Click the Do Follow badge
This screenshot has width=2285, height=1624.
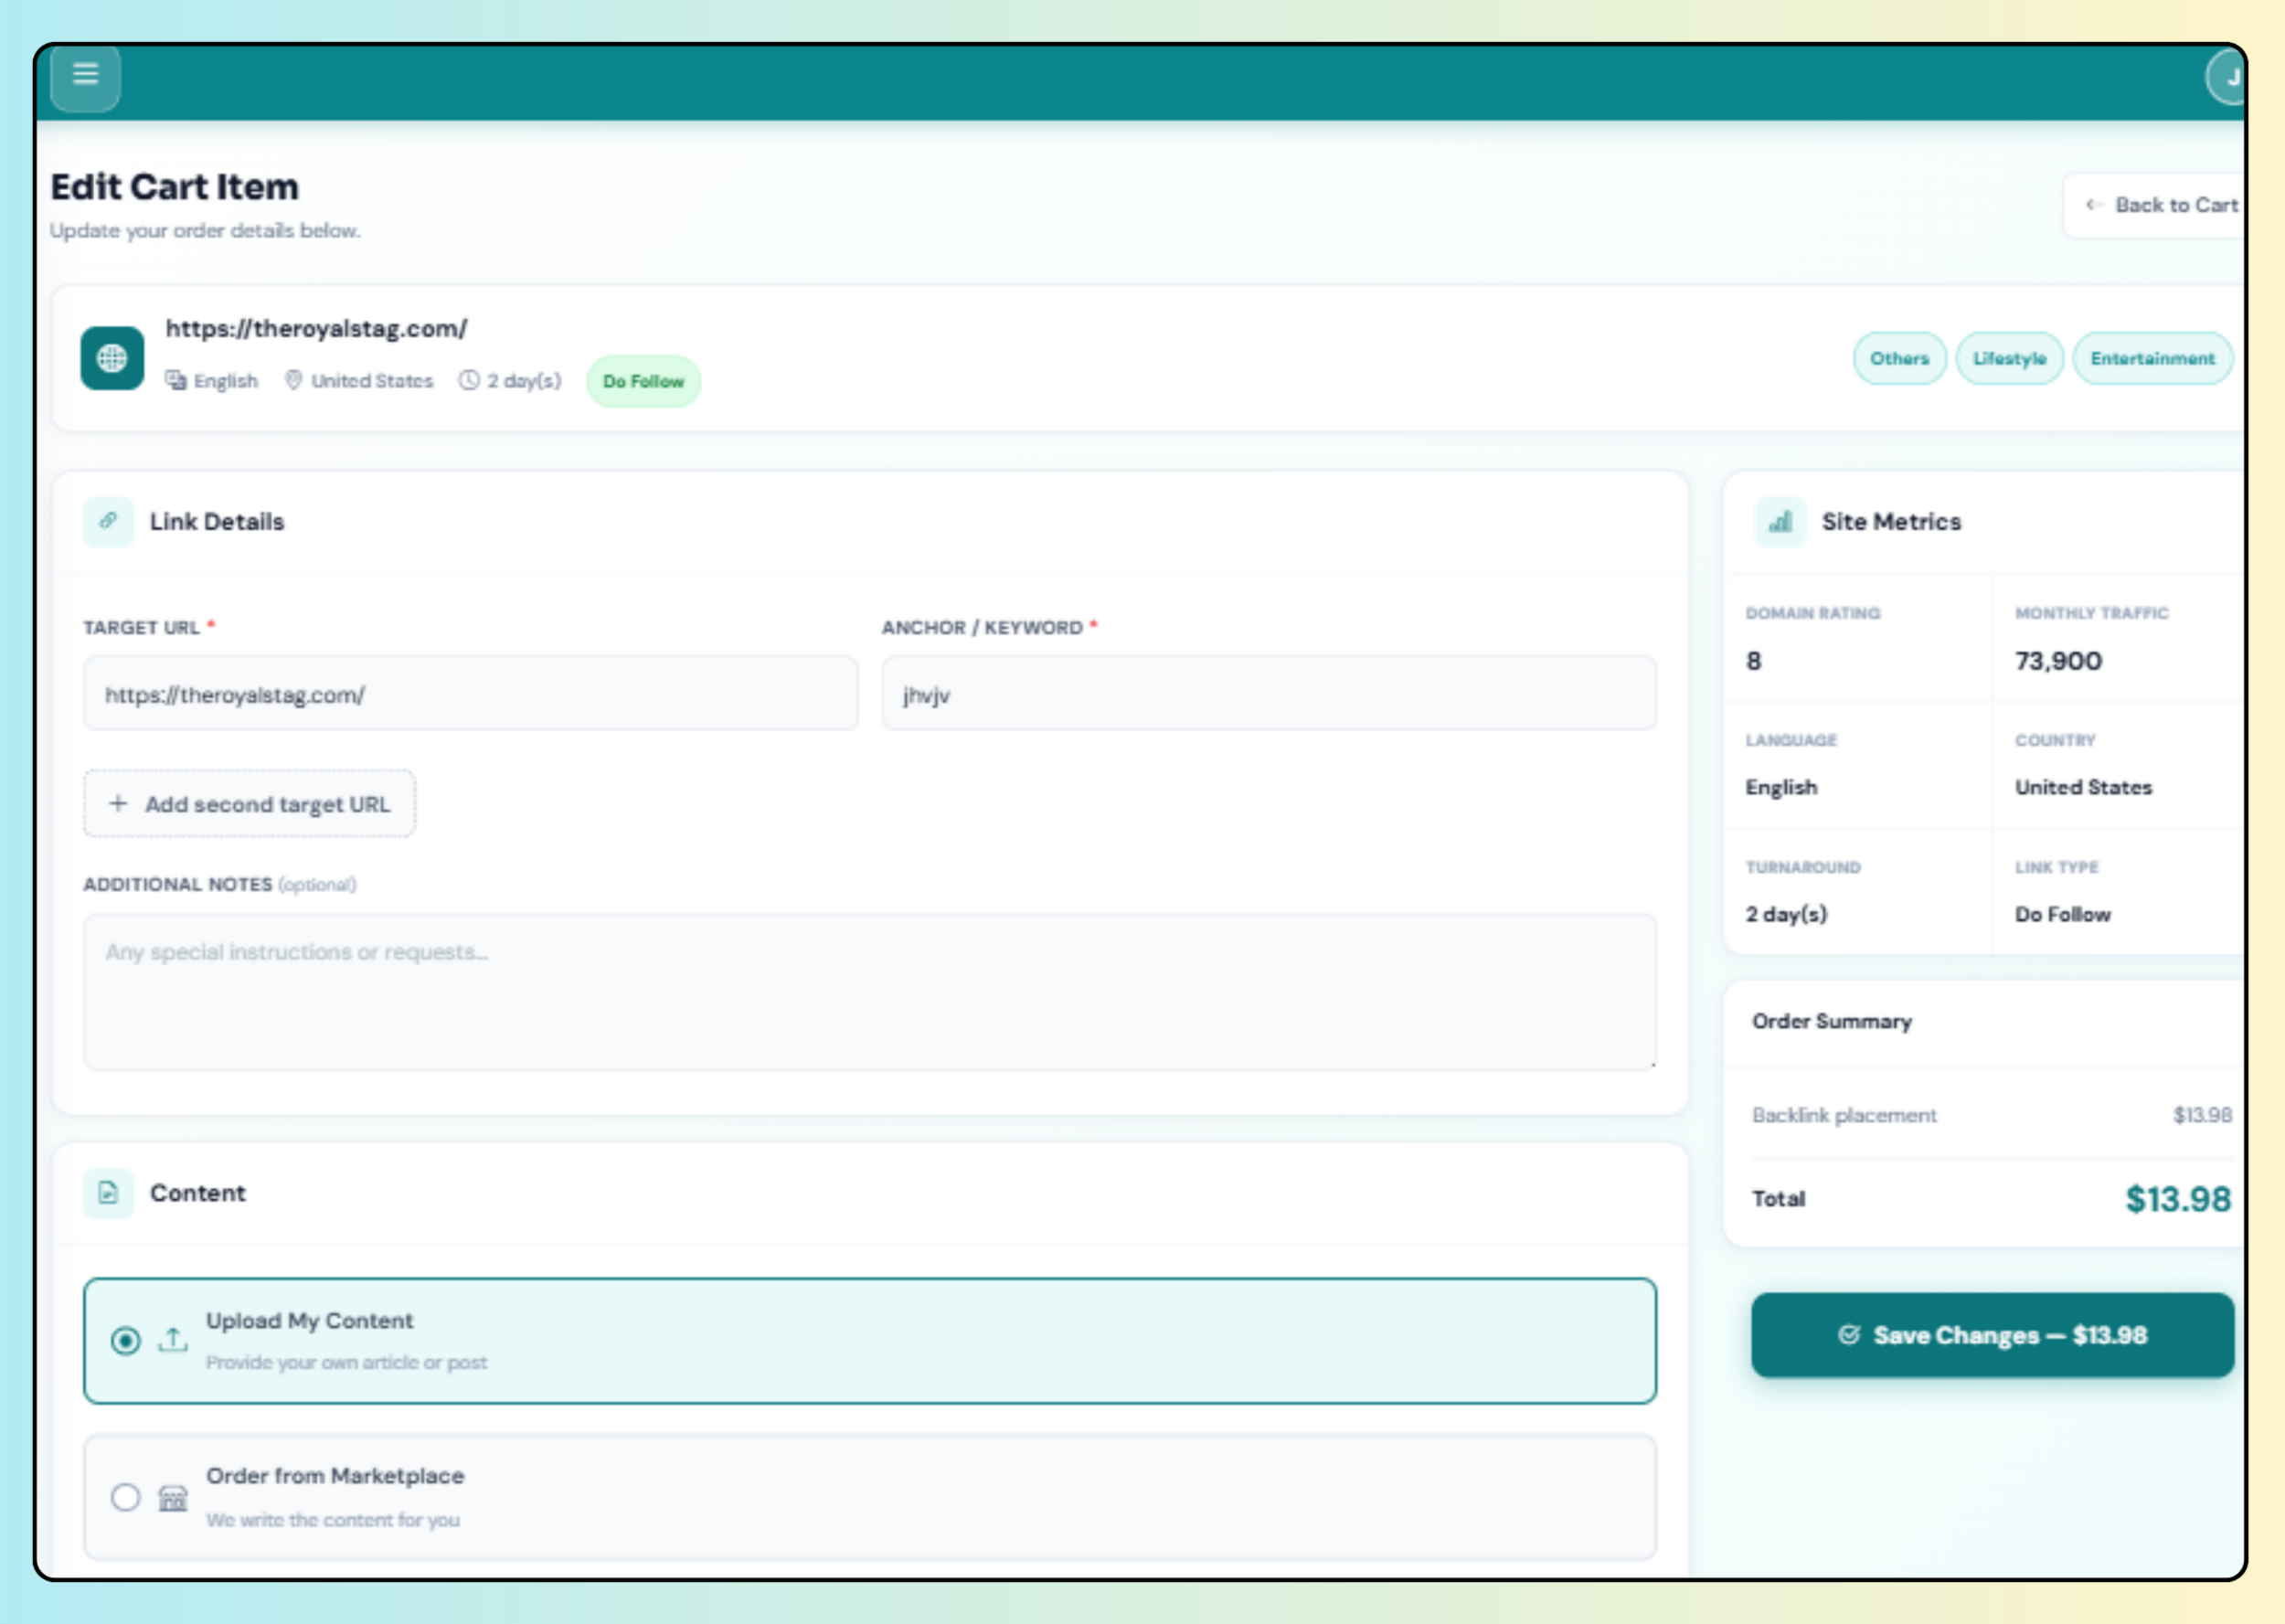pyautogui.click(x=643, y=381)
